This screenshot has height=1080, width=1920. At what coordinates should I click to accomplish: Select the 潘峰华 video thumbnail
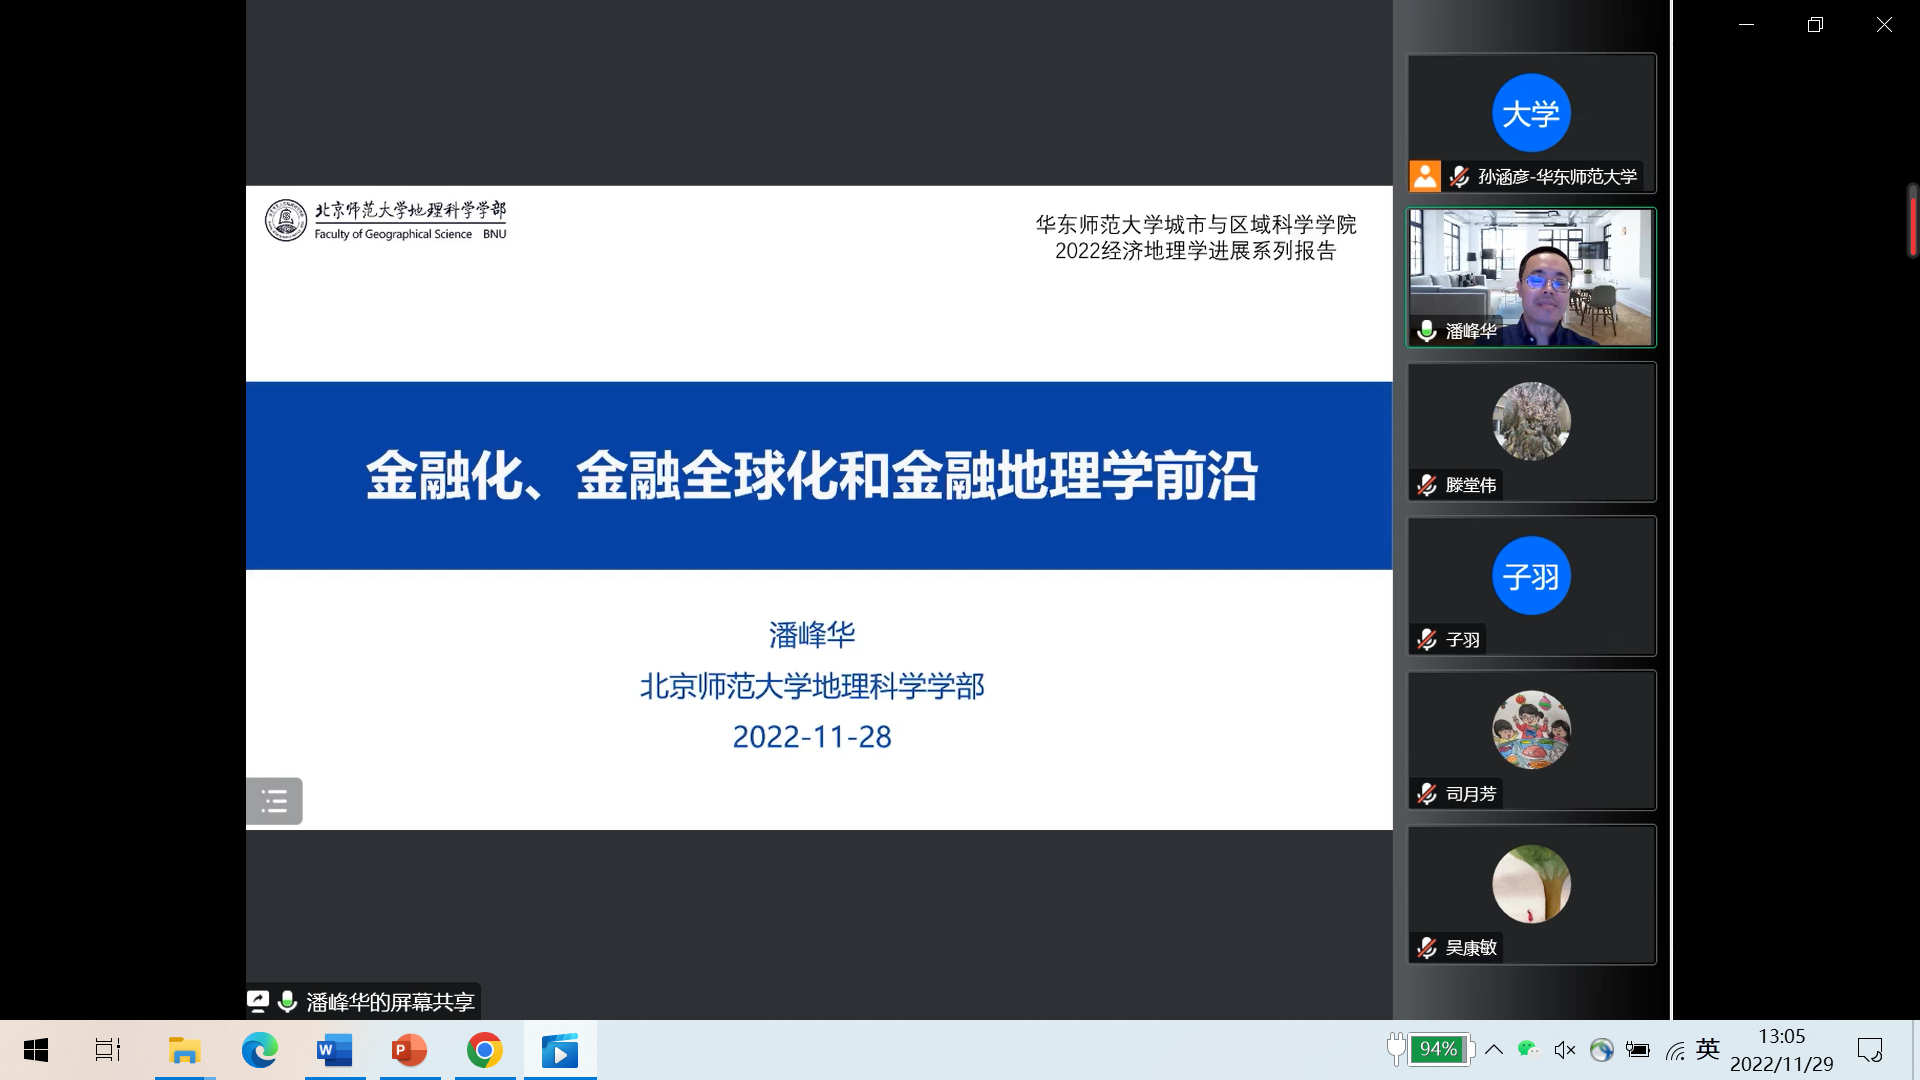tap(1531, 278)
